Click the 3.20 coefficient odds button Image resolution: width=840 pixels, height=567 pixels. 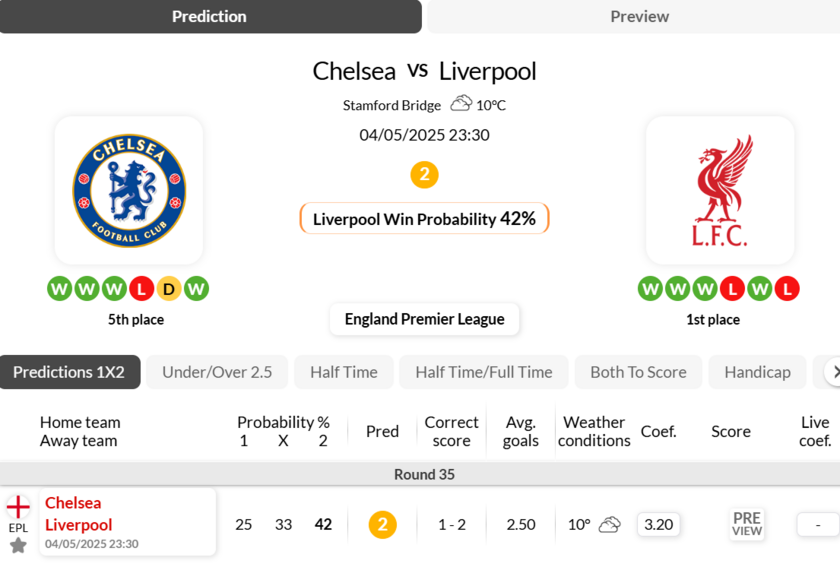[x=658, y=524]
